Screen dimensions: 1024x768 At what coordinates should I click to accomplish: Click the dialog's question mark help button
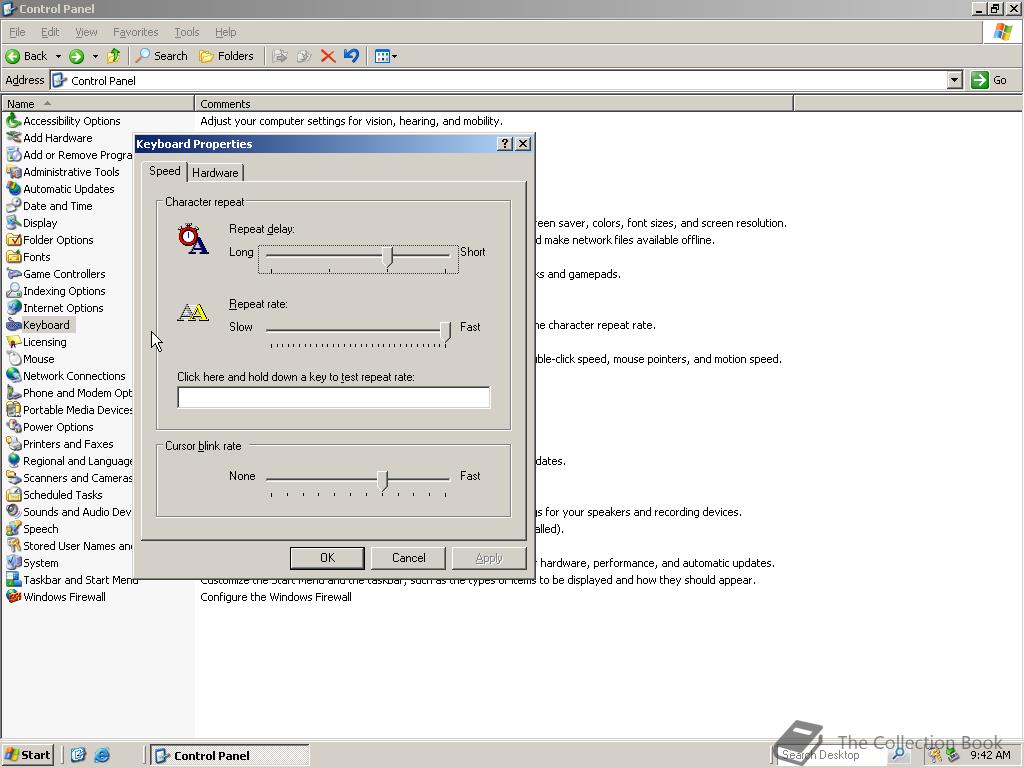pyautogui.click(x=505, y=144)
